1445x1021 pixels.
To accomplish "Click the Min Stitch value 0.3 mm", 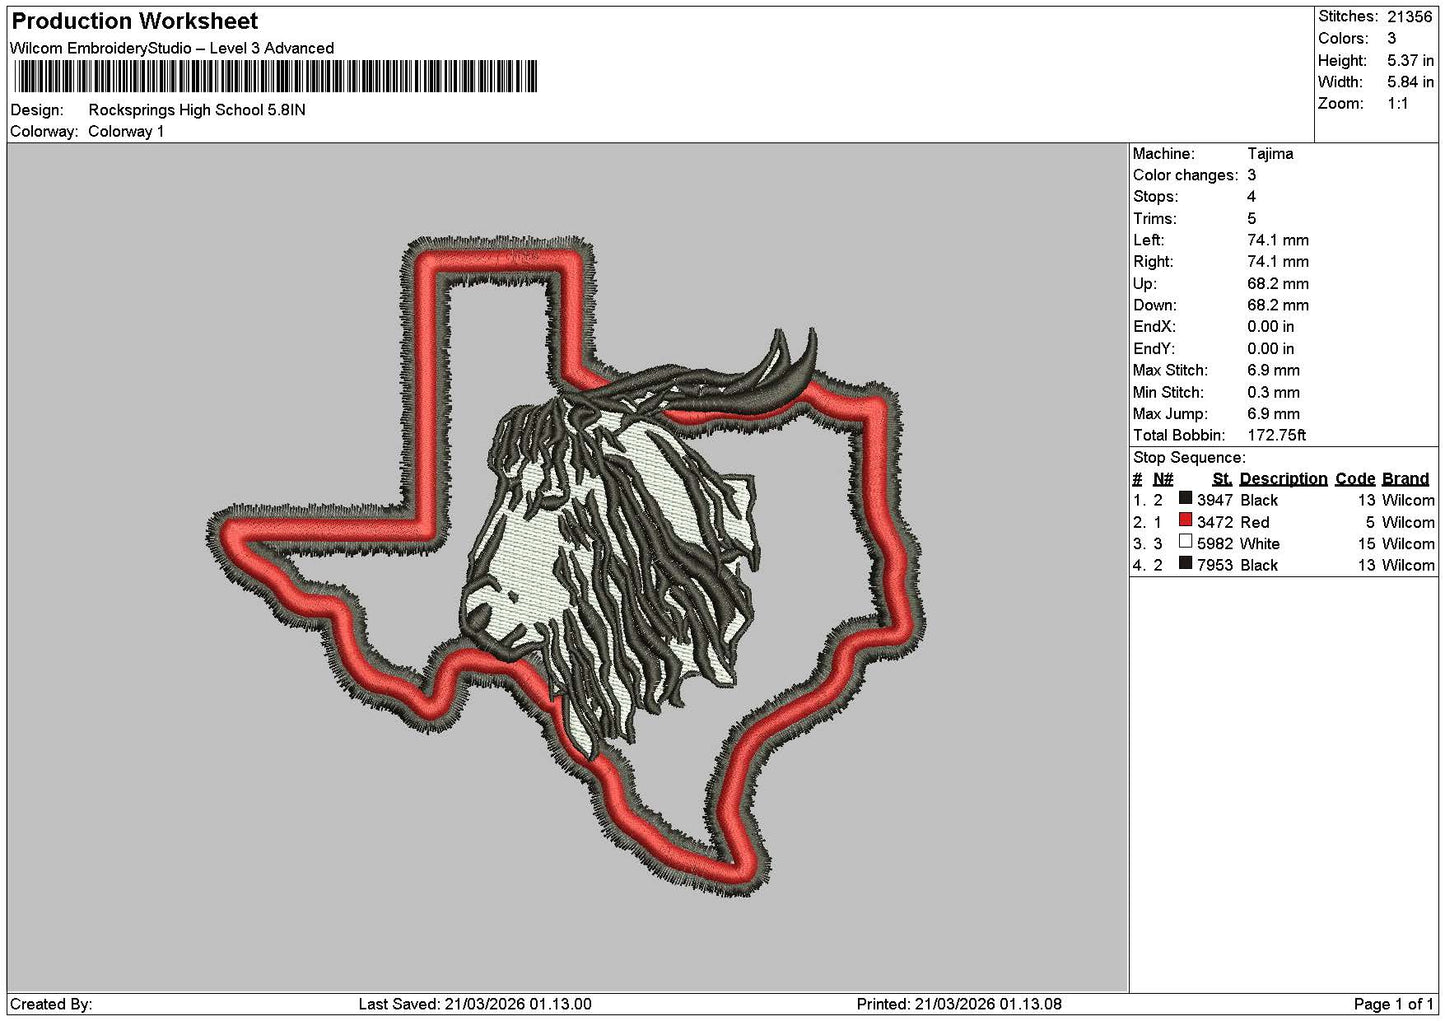I will [1273, 393].
